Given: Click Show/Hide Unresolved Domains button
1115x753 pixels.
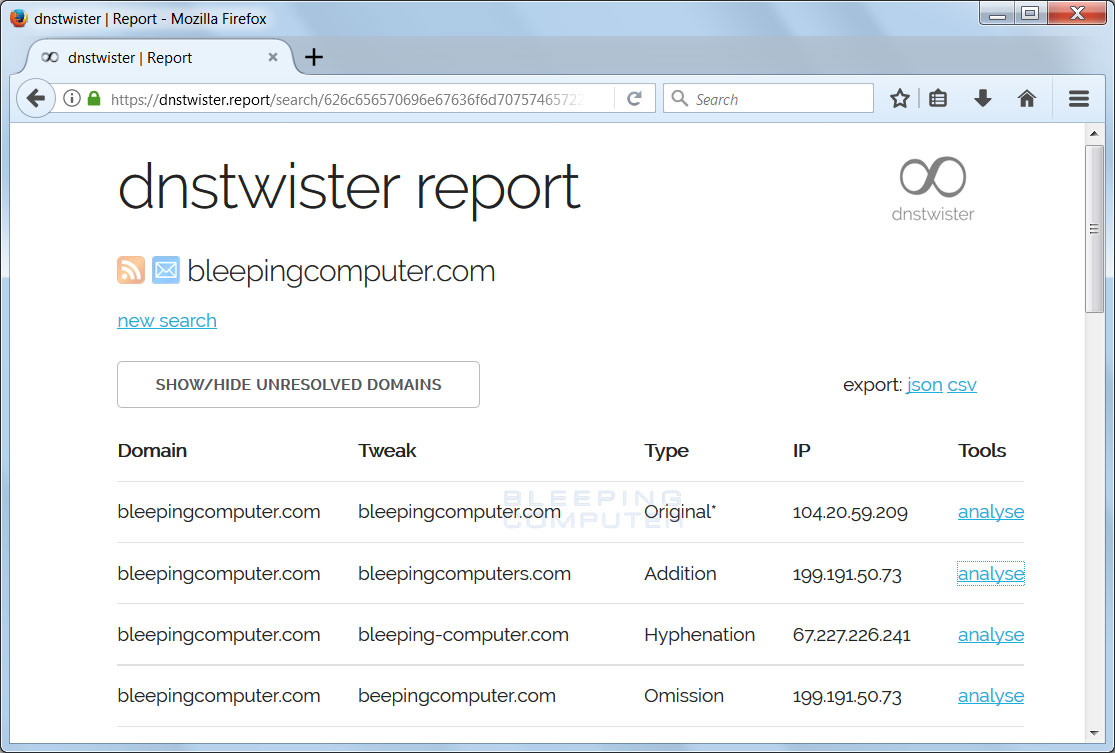Looking at the screenshot, I should click(298, 385).
